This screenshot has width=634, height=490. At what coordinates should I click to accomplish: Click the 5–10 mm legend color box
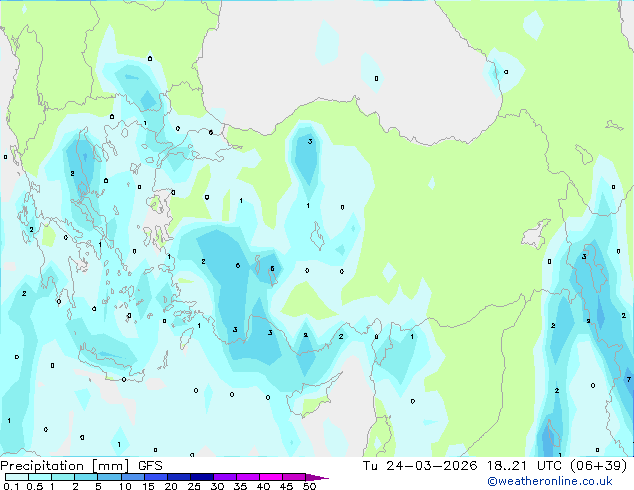(110, 477)
